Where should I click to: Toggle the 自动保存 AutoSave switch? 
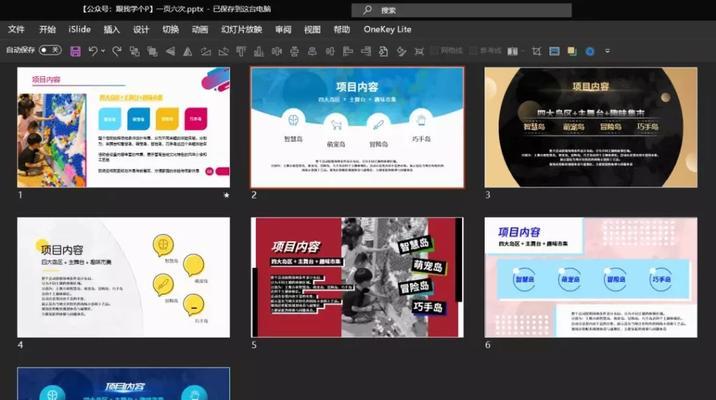pos(50,49)
